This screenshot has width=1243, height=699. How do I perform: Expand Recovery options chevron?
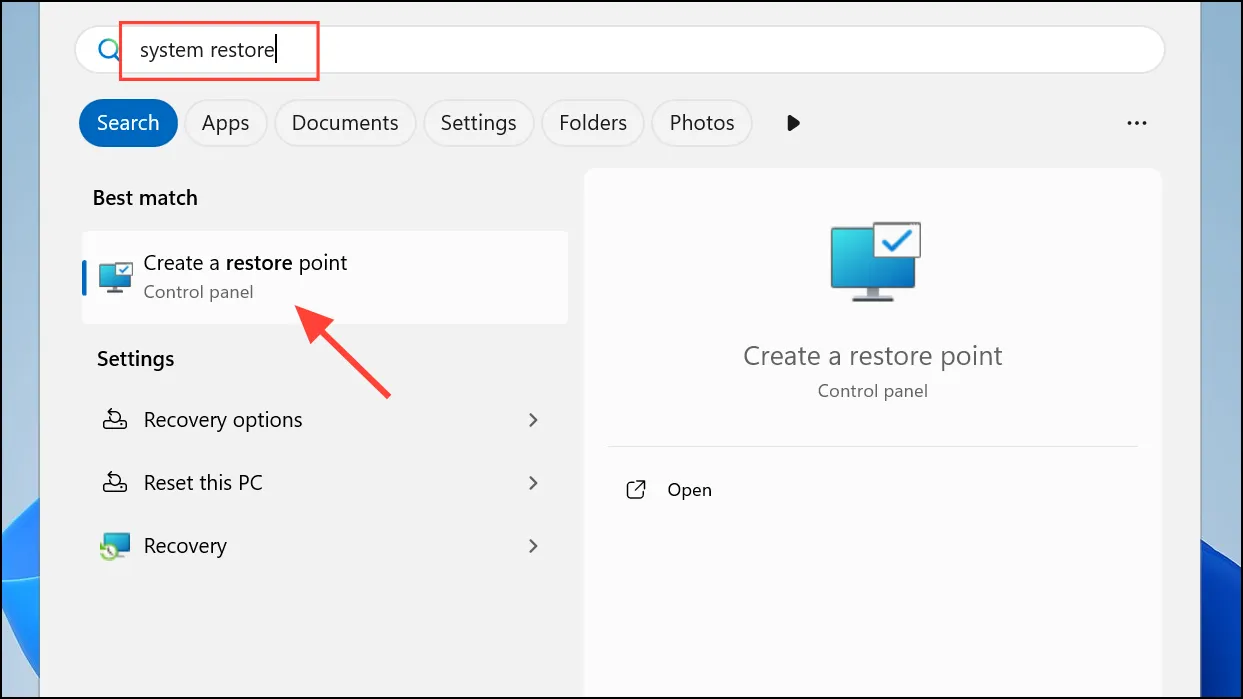[x=533, y=420]
